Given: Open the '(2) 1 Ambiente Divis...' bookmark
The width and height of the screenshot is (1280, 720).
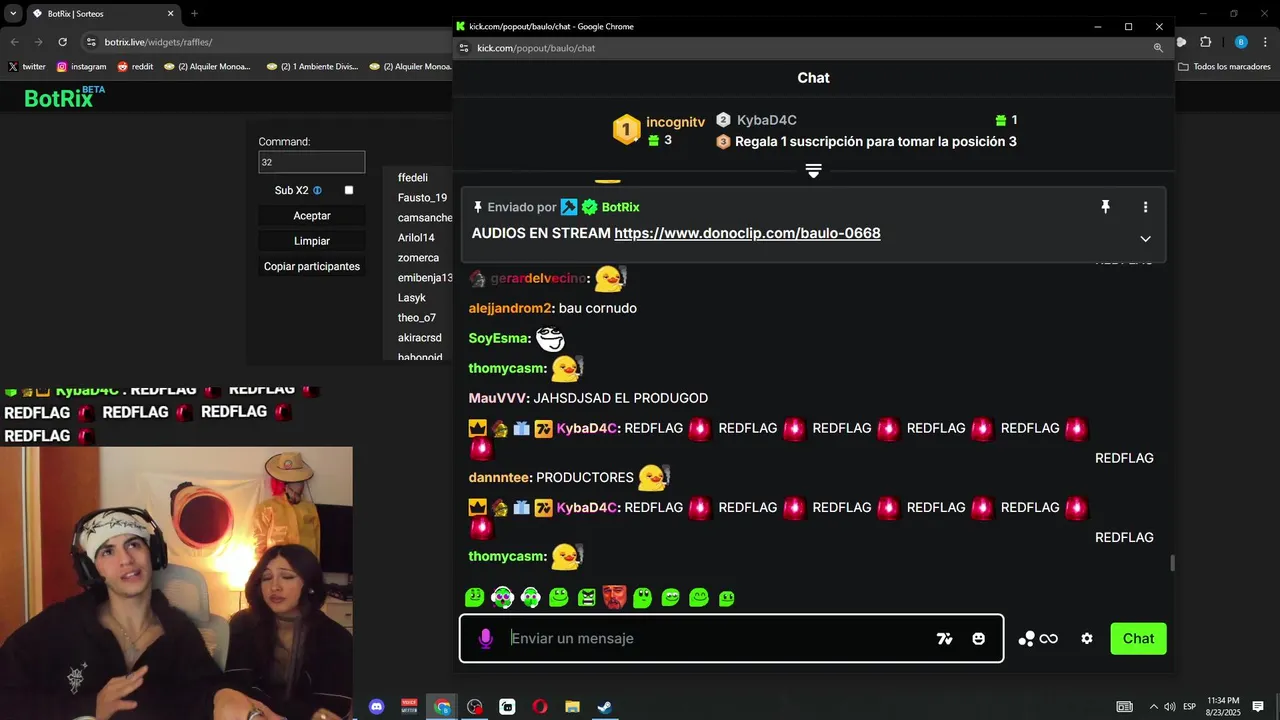Looking at the screenshot, I should tap(311, 67).
